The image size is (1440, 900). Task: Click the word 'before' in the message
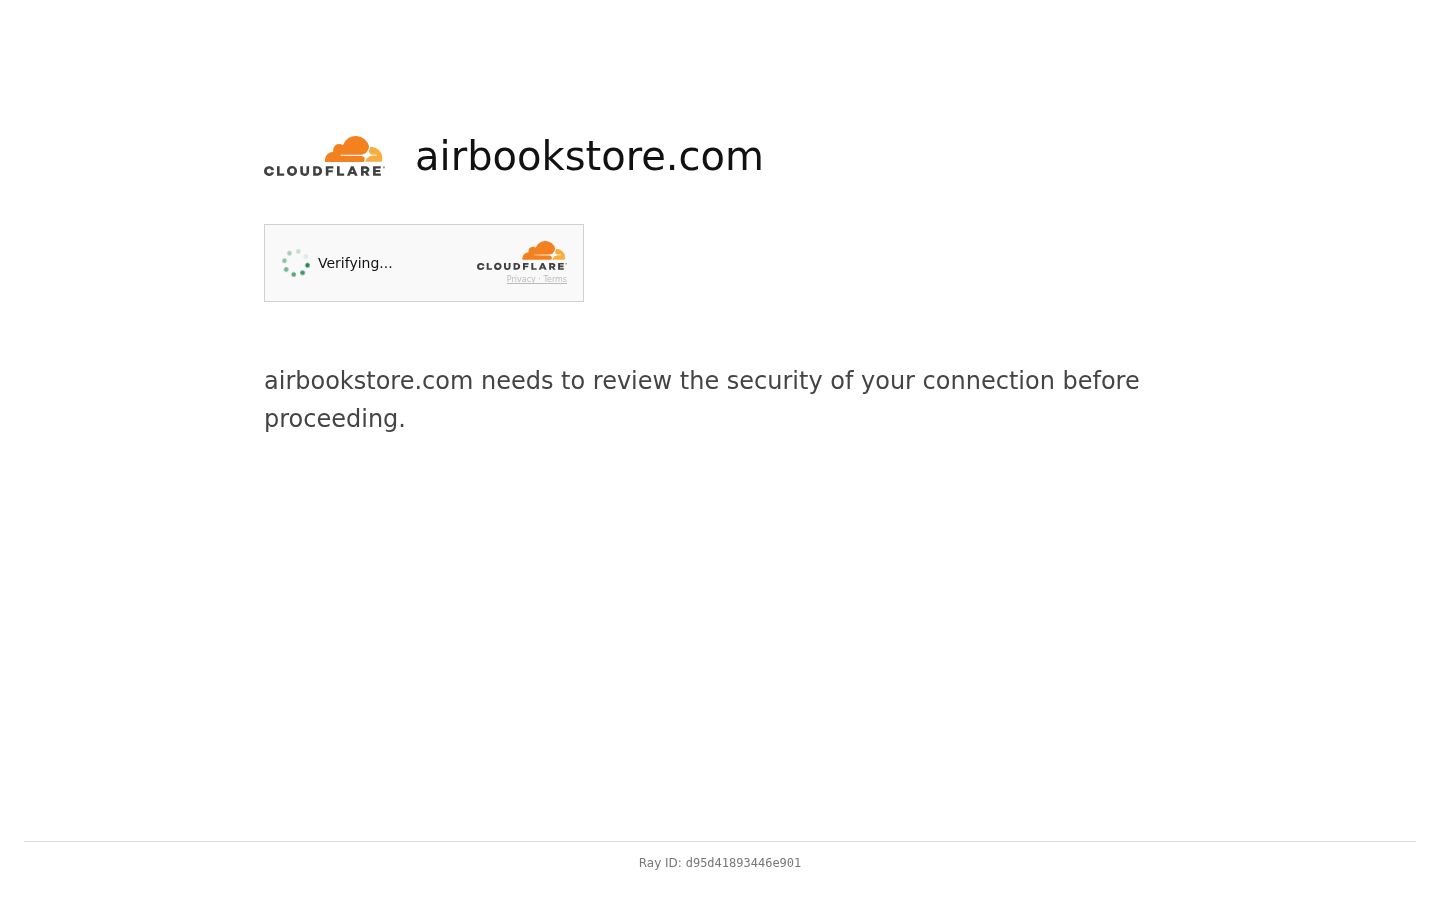click(1101, 381)
